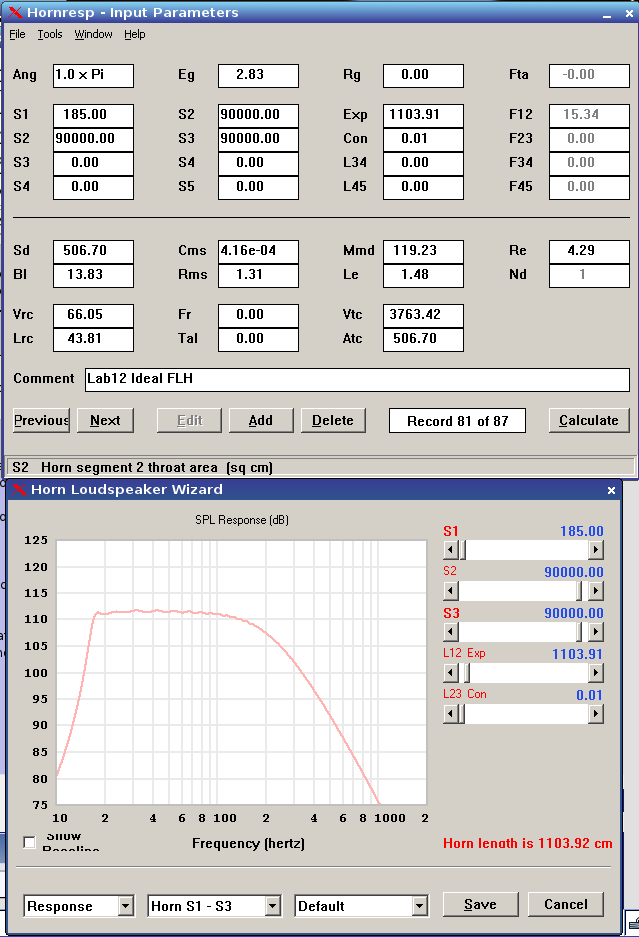This screenshot has width=639, height=937.
Task: Click the S1 slider thumb
Action: click(x=463, y=549)
